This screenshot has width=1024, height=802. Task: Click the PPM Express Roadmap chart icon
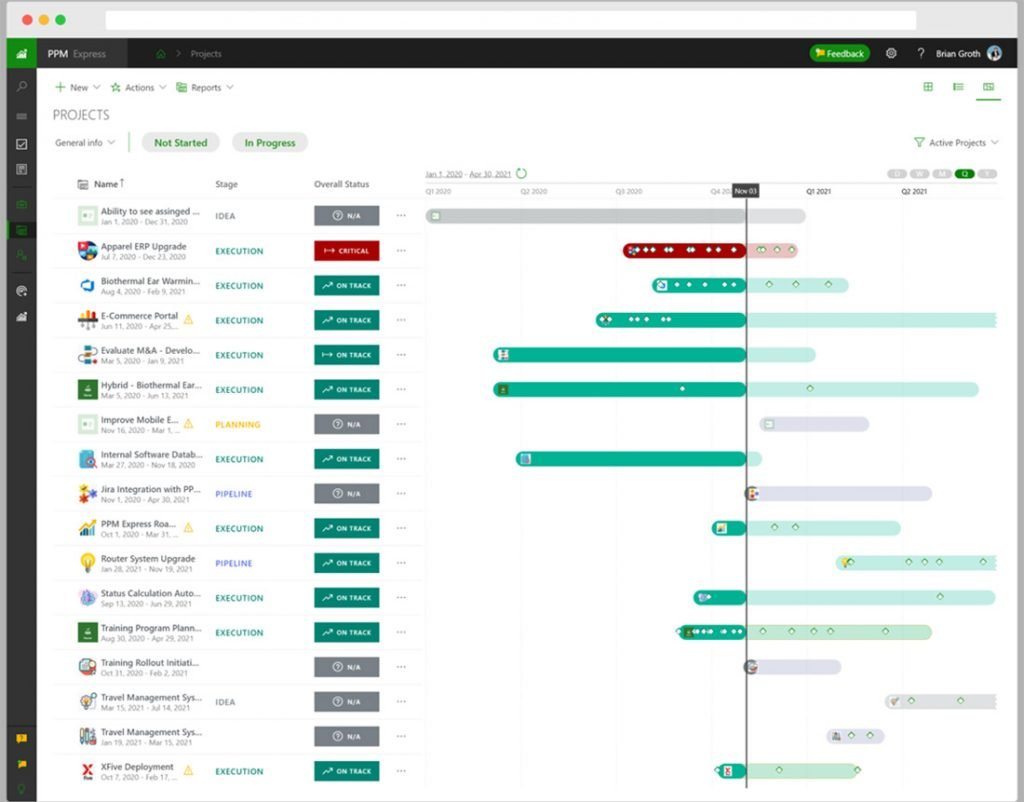pyautogui.click(x=88, y=528)
